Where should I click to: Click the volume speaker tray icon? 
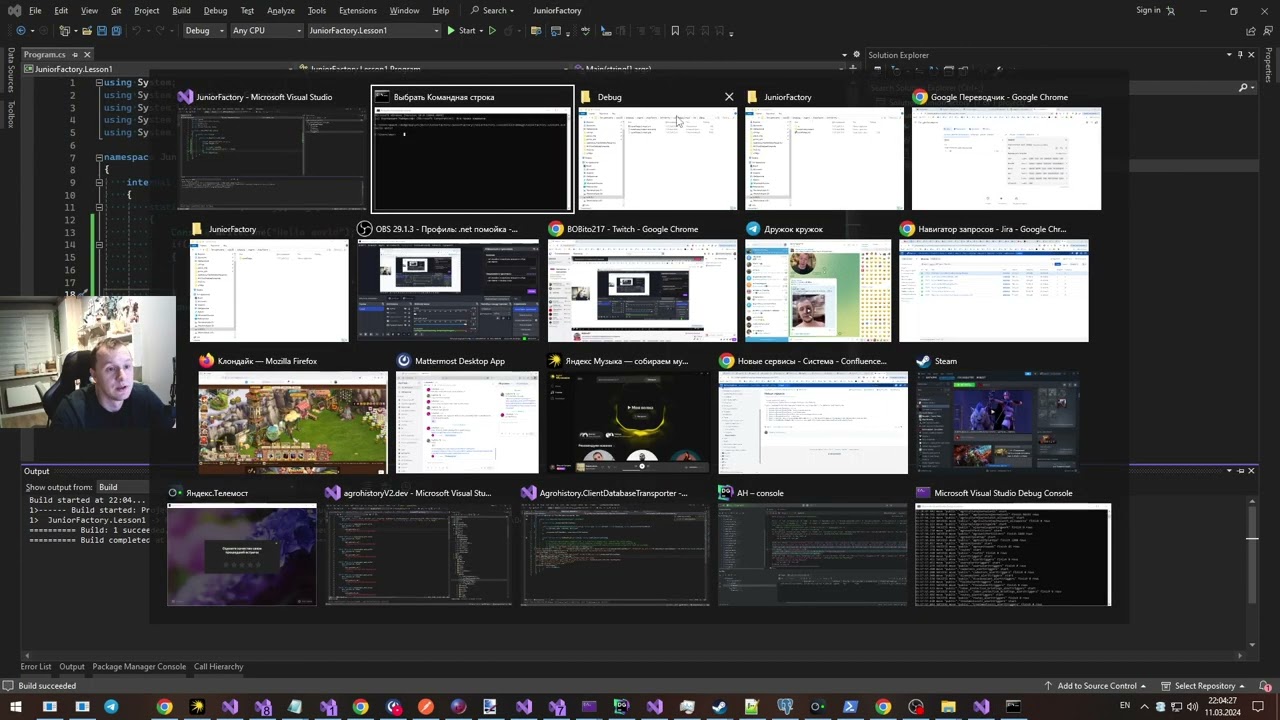point(1192,707)
